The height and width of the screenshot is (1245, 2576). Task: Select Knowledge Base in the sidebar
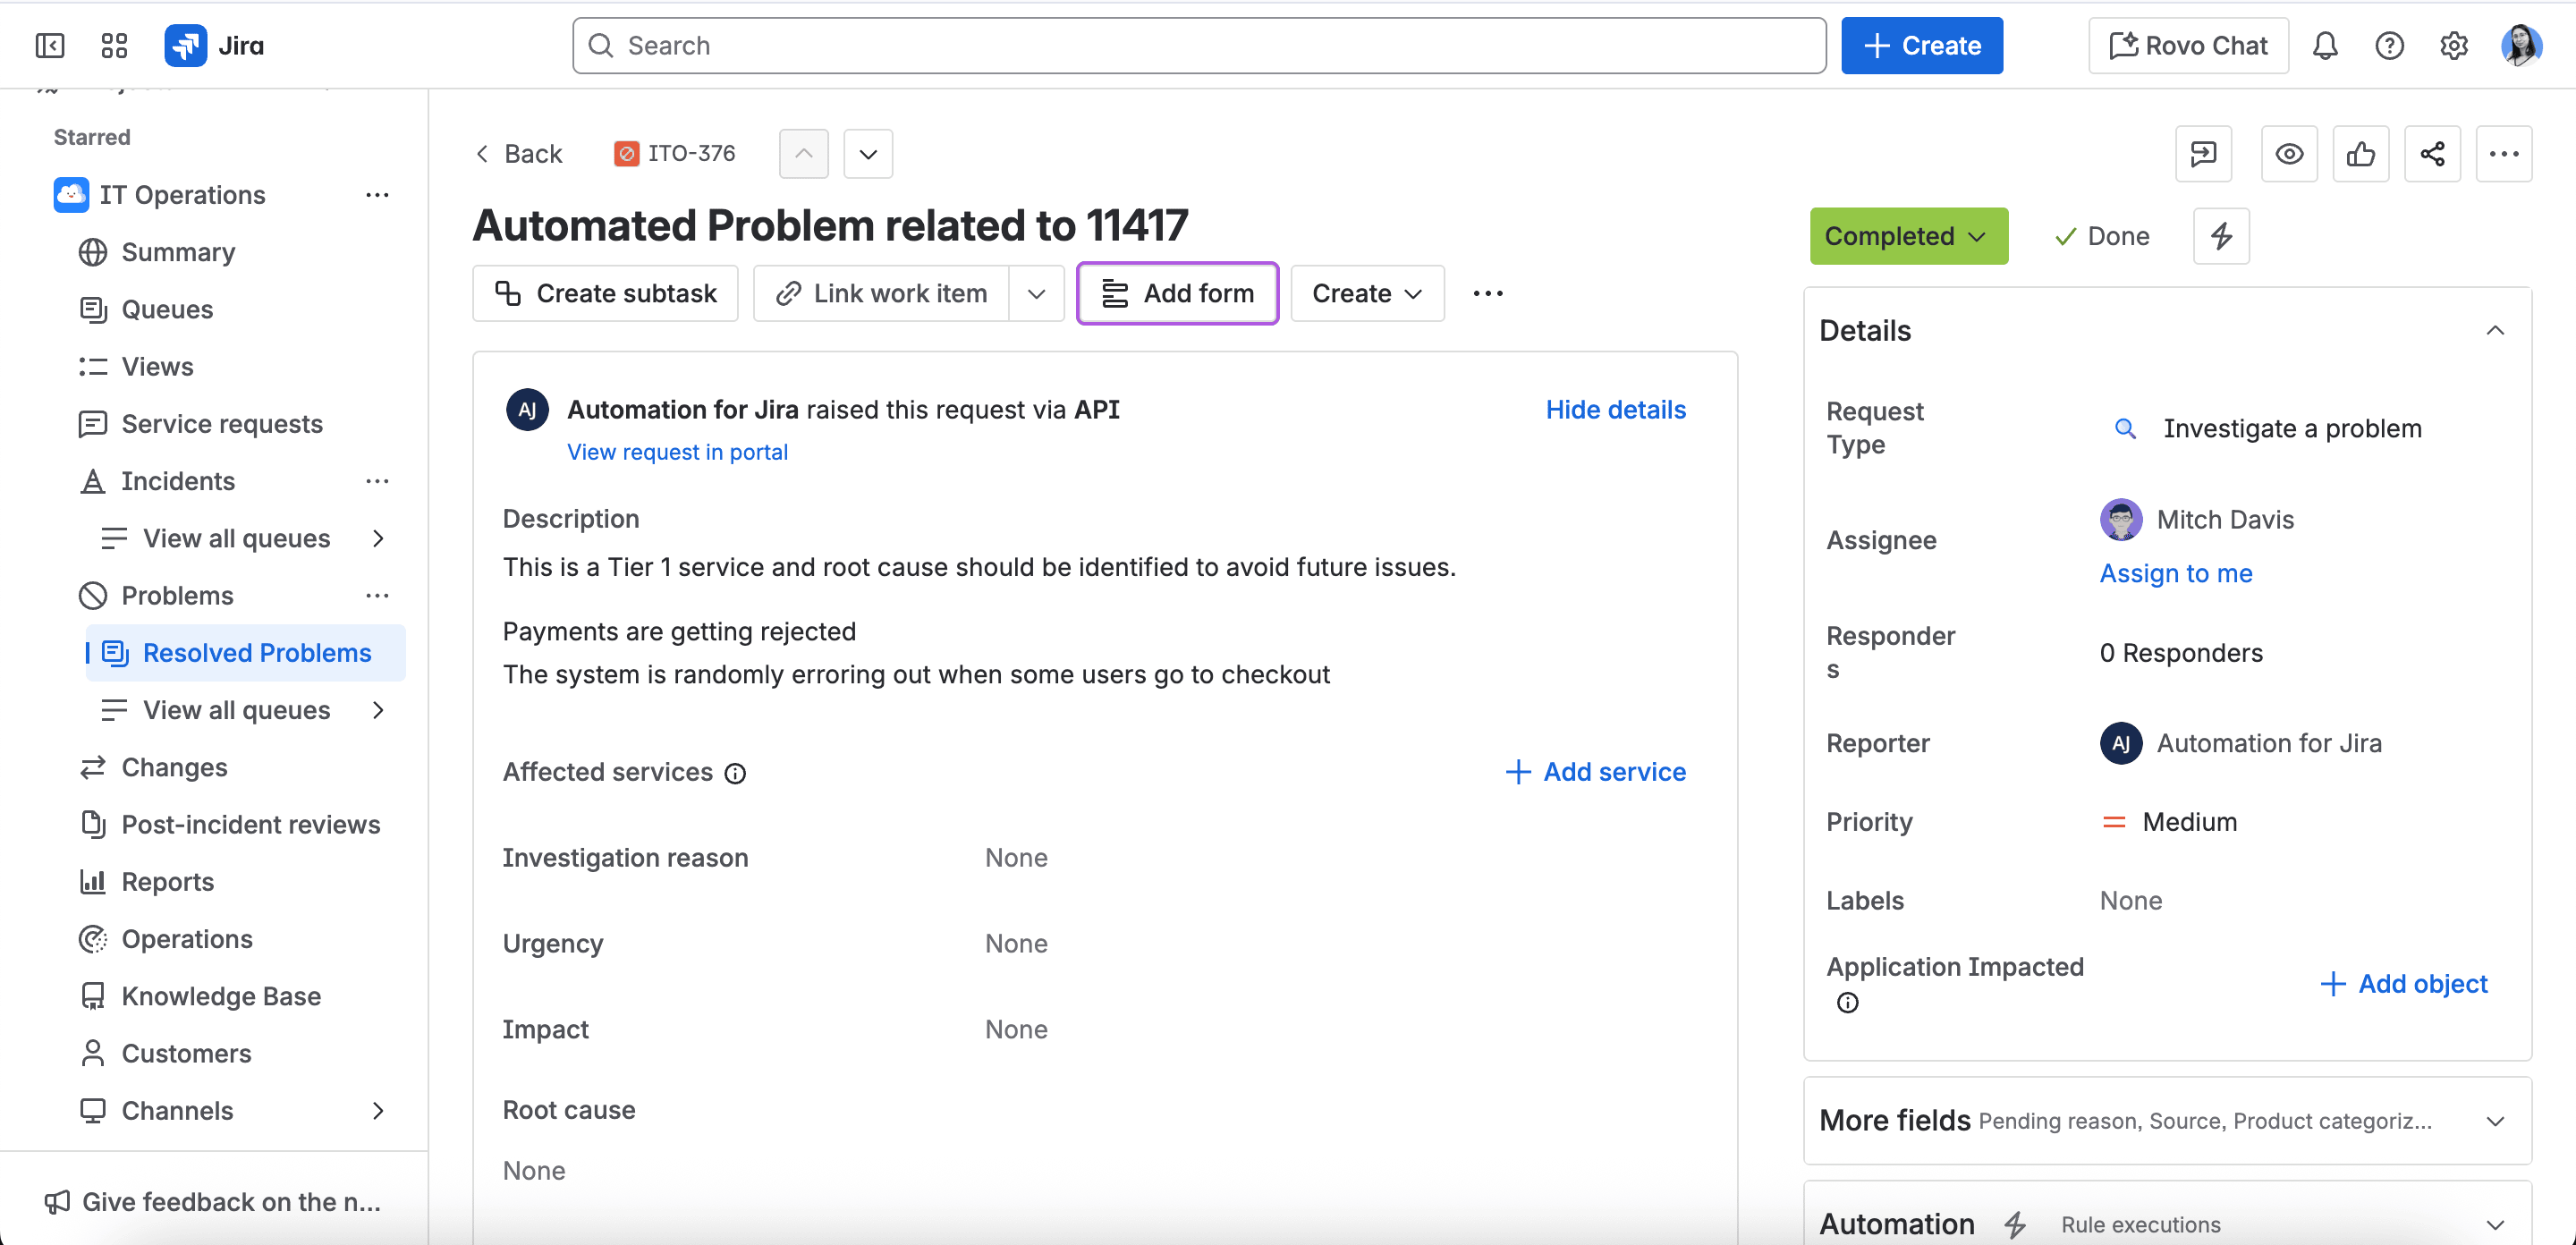[220, 996]
